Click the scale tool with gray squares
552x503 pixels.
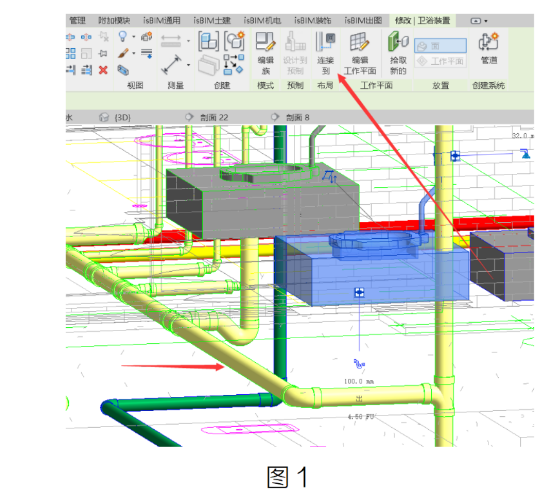(87, 54)
